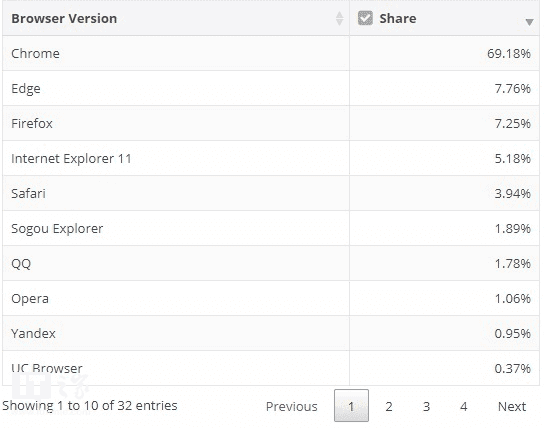
Task: Open page 4 of entries
Action: coord(464,406)
